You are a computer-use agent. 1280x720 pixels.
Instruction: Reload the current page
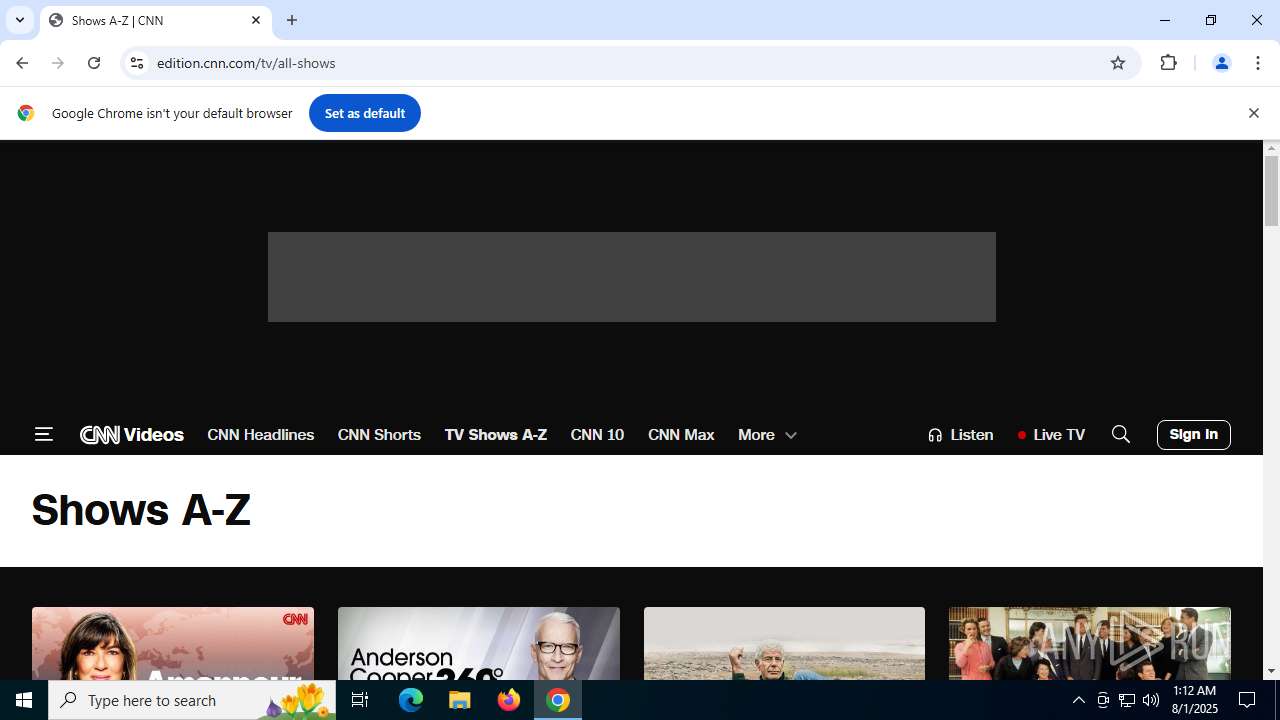click(x=94, y=63)
